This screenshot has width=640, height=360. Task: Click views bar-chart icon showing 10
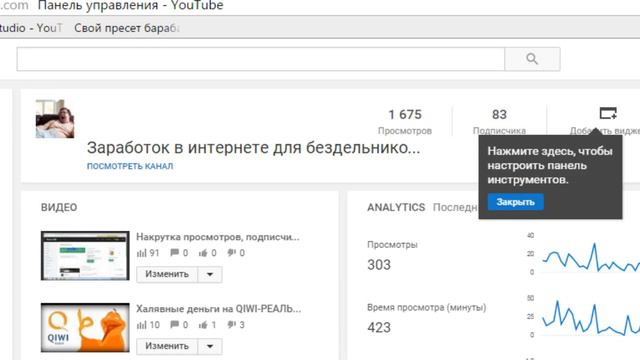(x=142, y=325)
